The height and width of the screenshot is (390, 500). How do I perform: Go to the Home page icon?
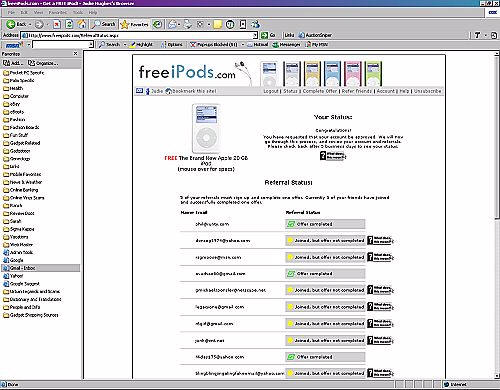(81, 24)
